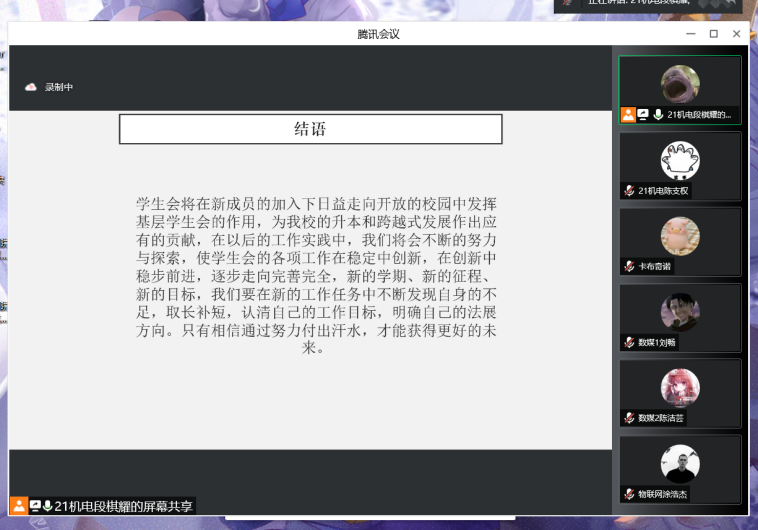Screen dimensions: 758x530
Task: Click muted mic icon beside 数媒1刘畅
Action: tap(629, 342)
